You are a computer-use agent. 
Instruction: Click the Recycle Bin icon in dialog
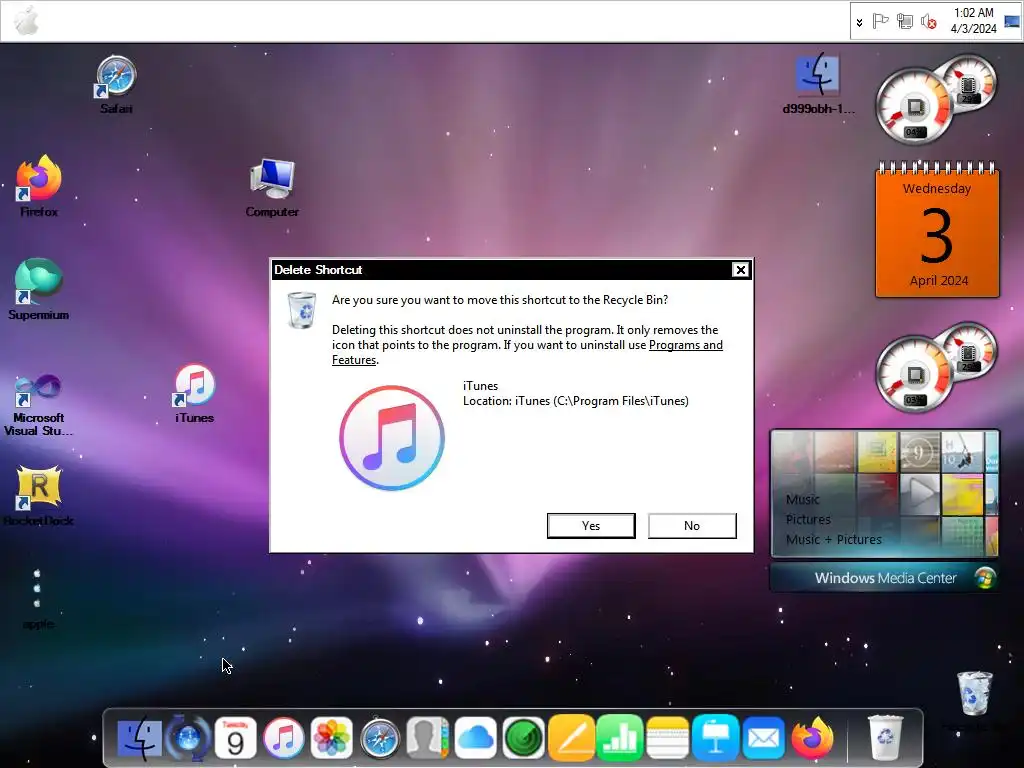[x=302, y=310]
